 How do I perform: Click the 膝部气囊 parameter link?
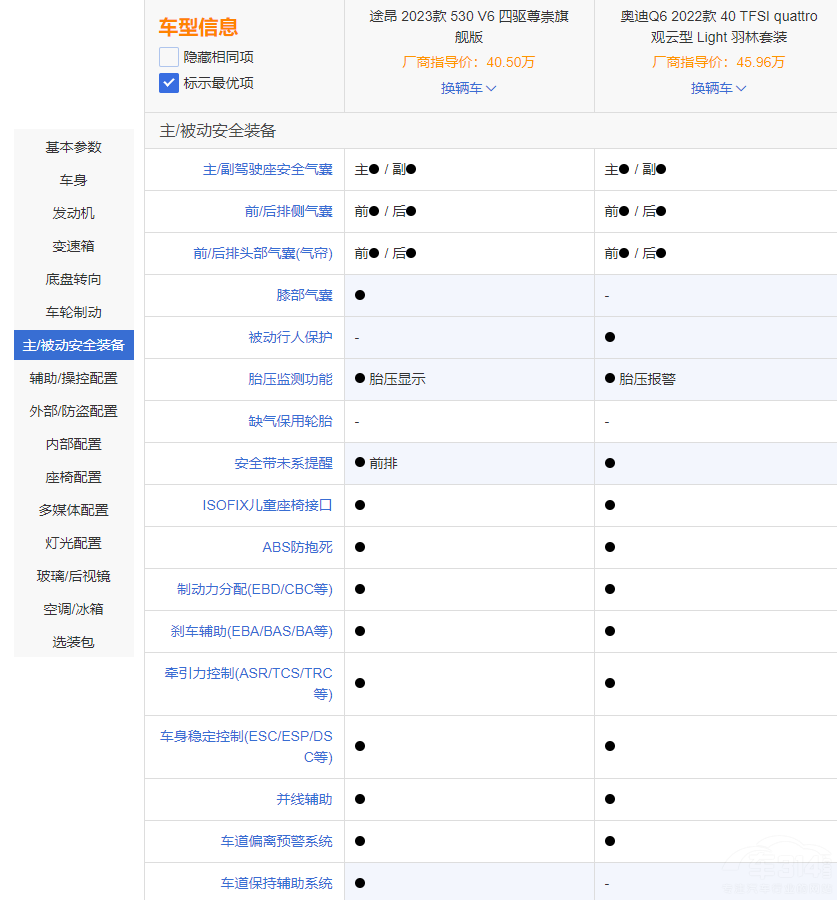pos(304,295)
